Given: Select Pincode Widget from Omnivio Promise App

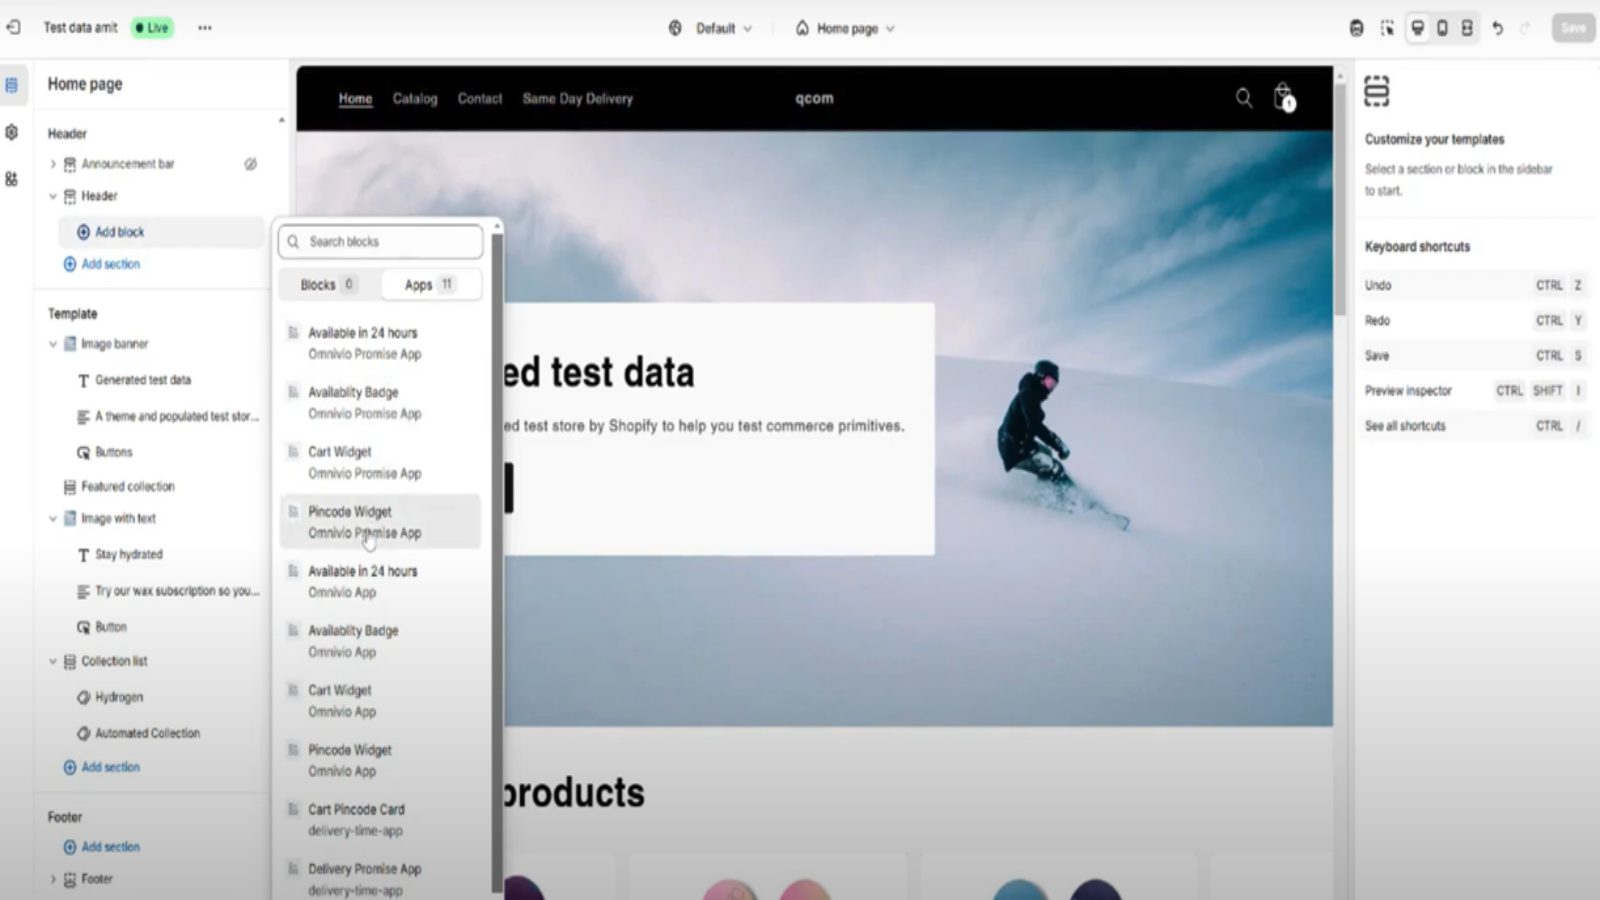Looking at the screenshot, I should pos(380,522).
